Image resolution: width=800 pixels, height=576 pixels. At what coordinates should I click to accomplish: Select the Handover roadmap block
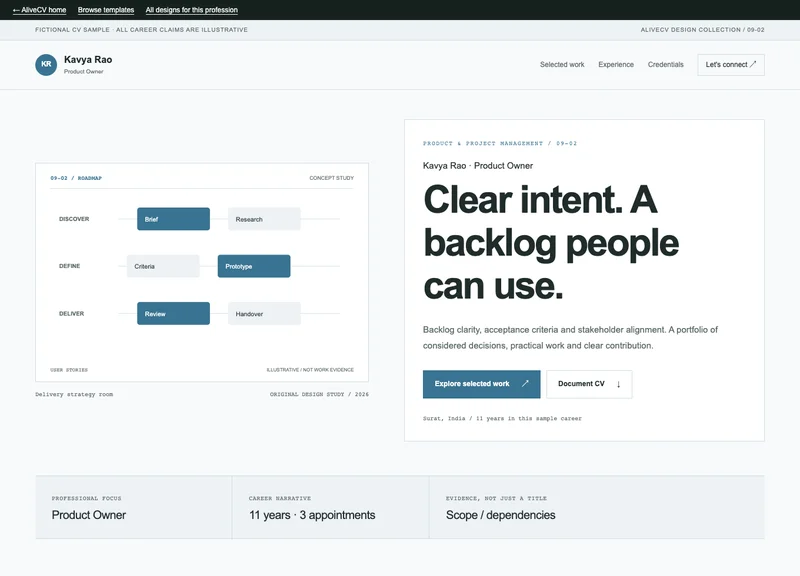coord(264,314)
